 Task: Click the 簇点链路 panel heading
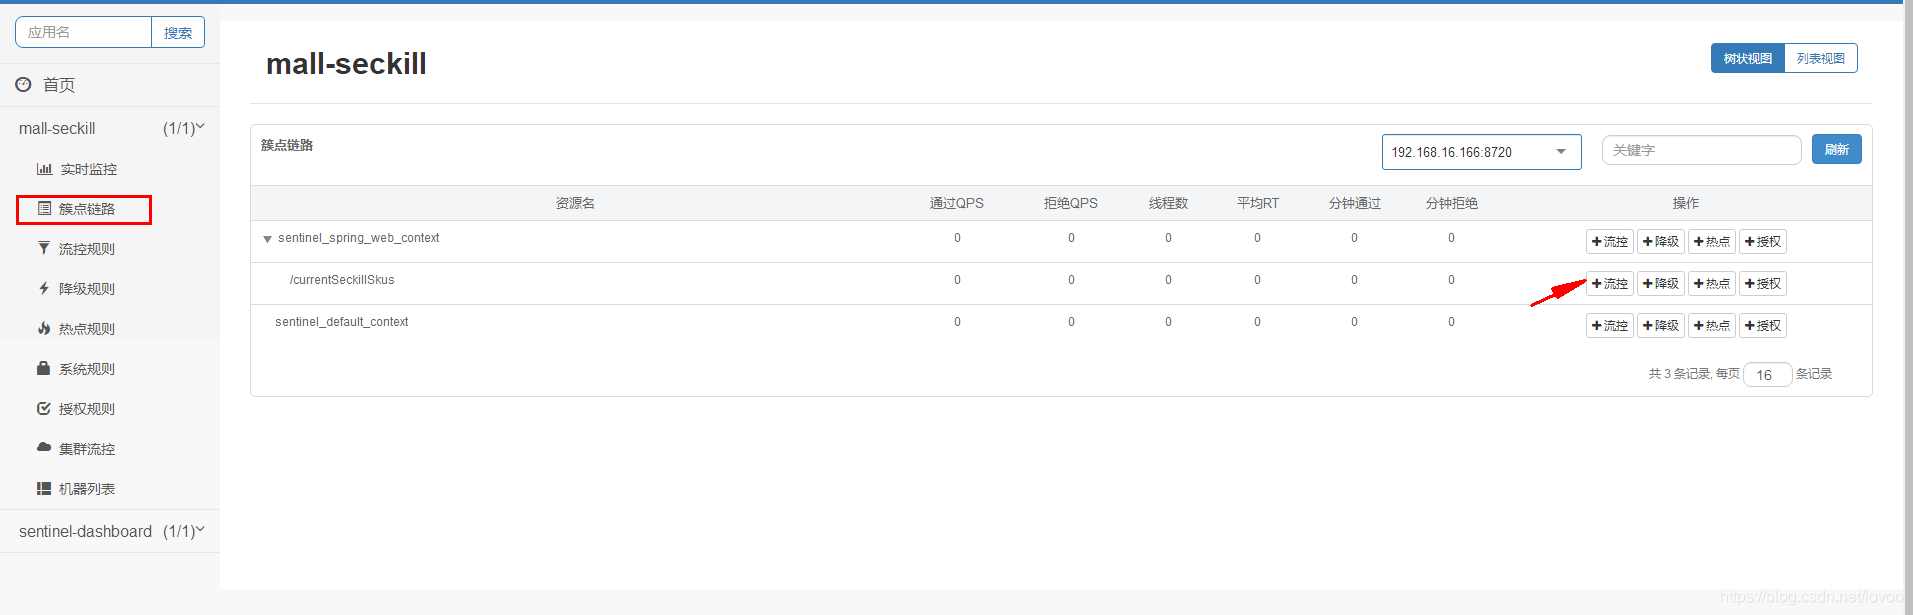point(287,145)
